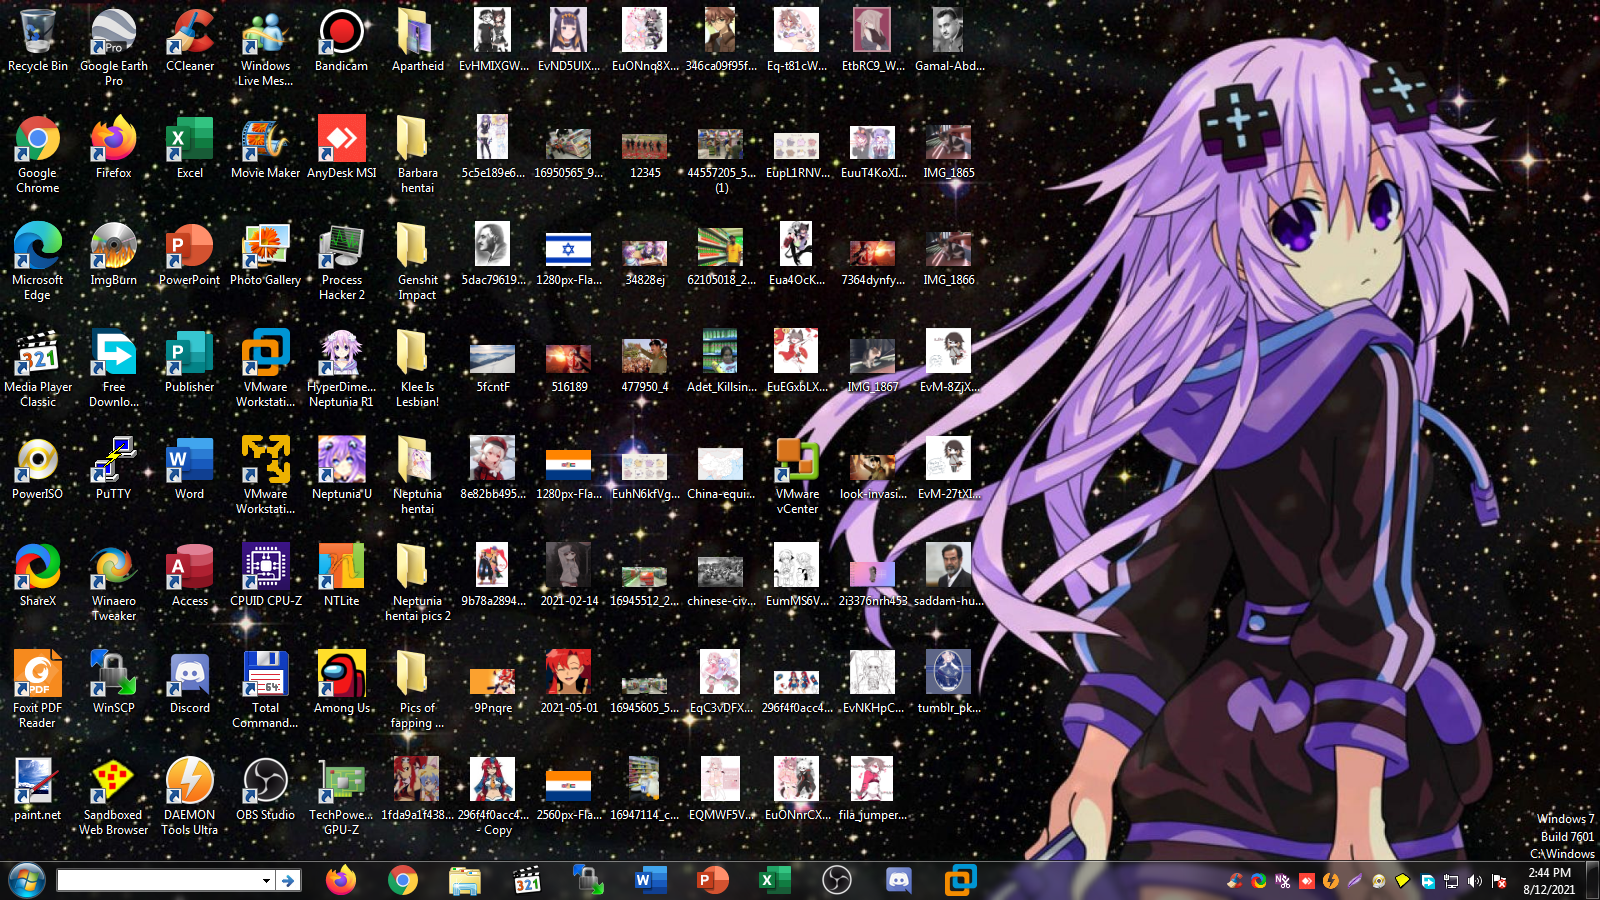This screenshot has height=900, width=1600.
Task: Open Discord from the taskbar
Action: tap(899, 880)
